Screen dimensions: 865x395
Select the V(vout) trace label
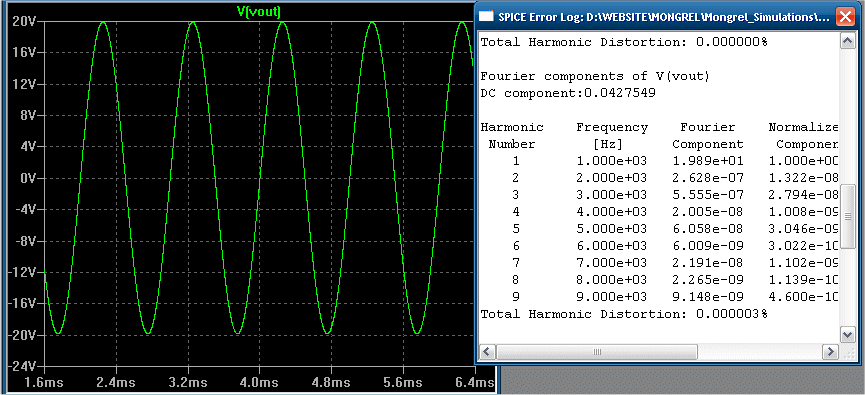click(259, 12)
